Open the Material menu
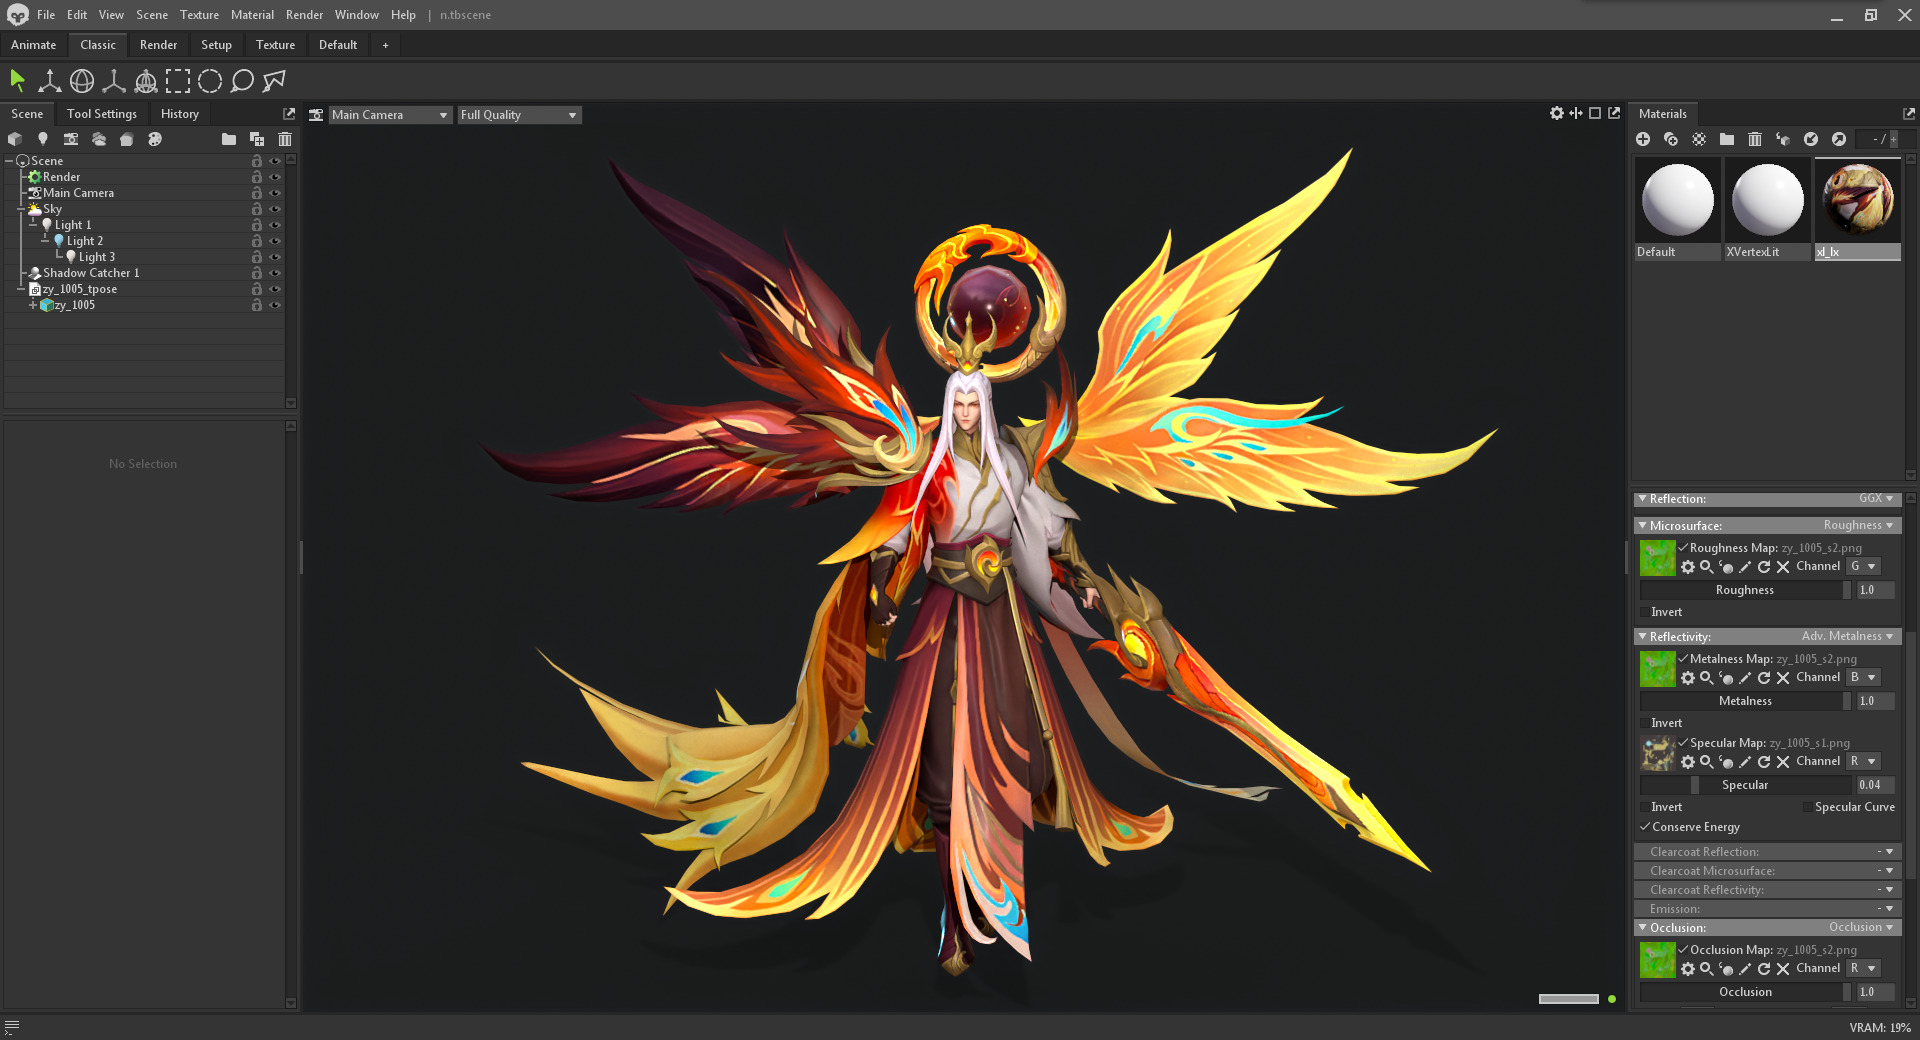This screenshot has height=1040, width=1920. (252, 15)
